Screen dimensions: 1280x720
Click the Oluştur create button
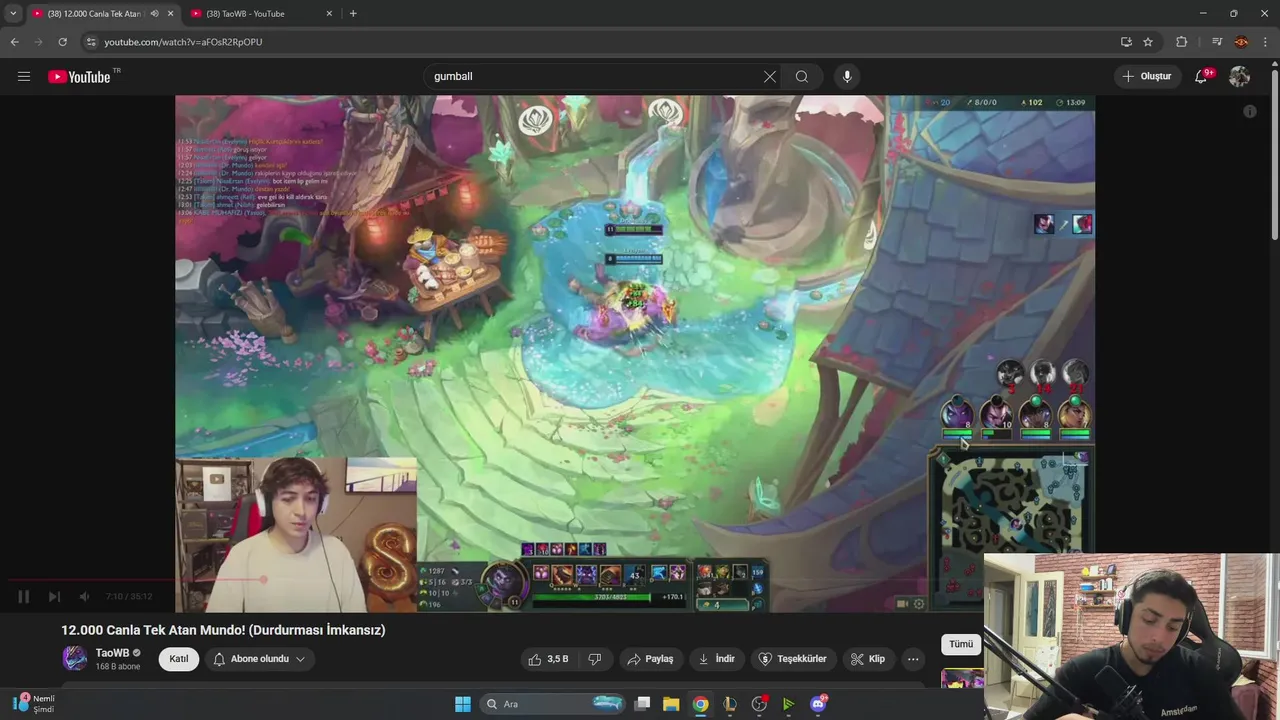point(1147,76)
